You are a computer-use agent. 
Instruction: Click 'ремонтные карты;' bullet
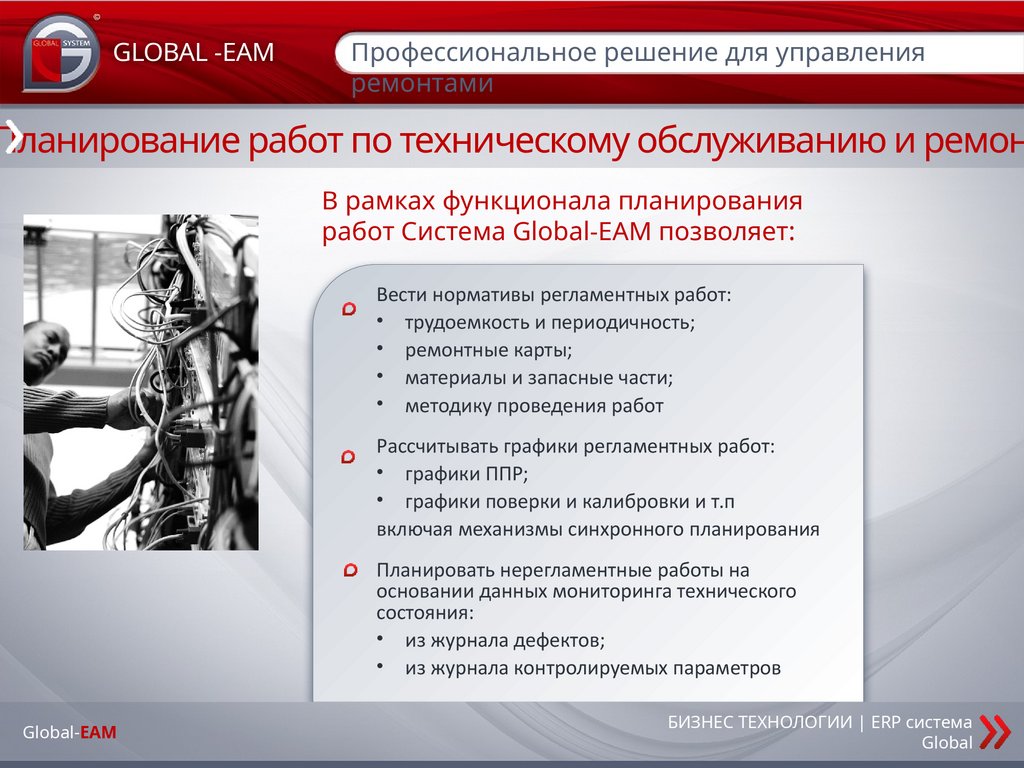pos(488,351)
